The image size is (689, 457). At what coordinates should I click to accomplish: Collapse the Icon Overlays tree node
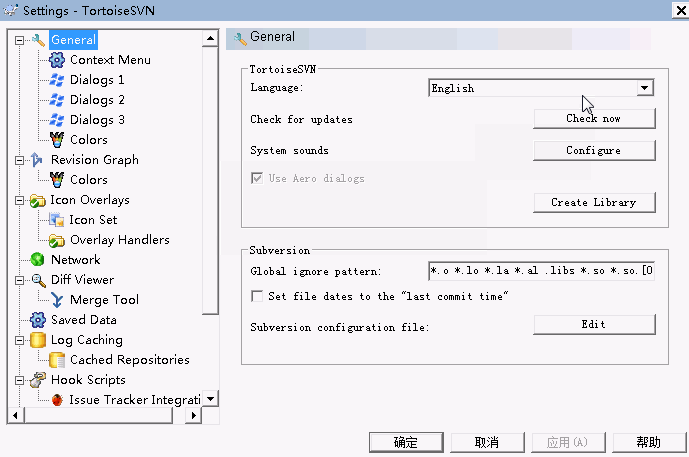click(19, 200)
